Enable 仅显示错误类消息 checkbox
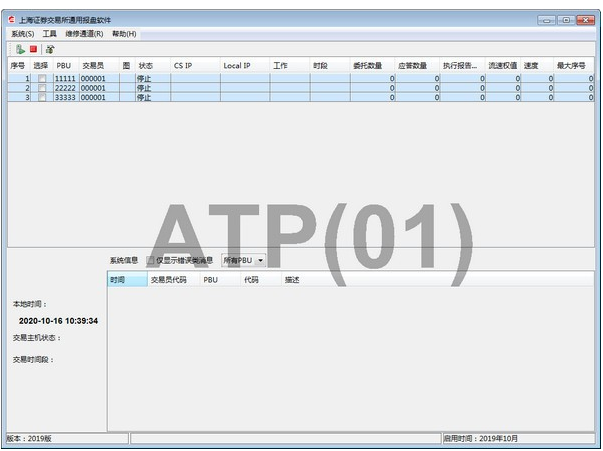The width and height of the screenshot is (603, 451). (151, 260)
